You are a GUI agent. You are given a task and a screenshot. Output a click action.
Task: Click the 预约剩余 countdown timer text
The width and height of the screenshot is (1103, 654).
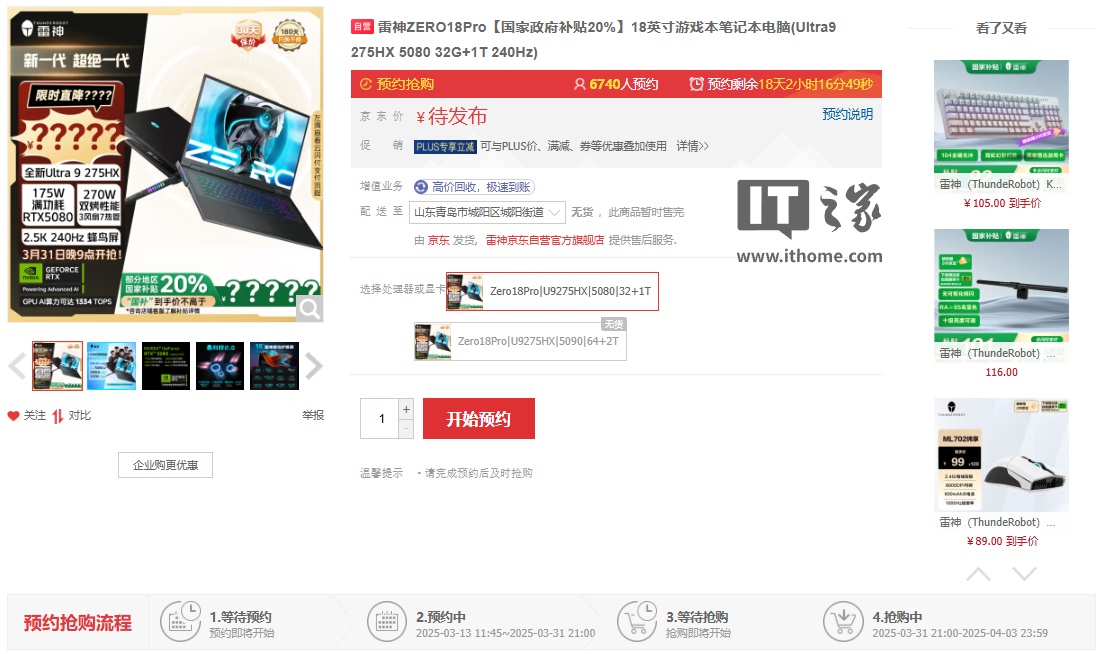790,84
